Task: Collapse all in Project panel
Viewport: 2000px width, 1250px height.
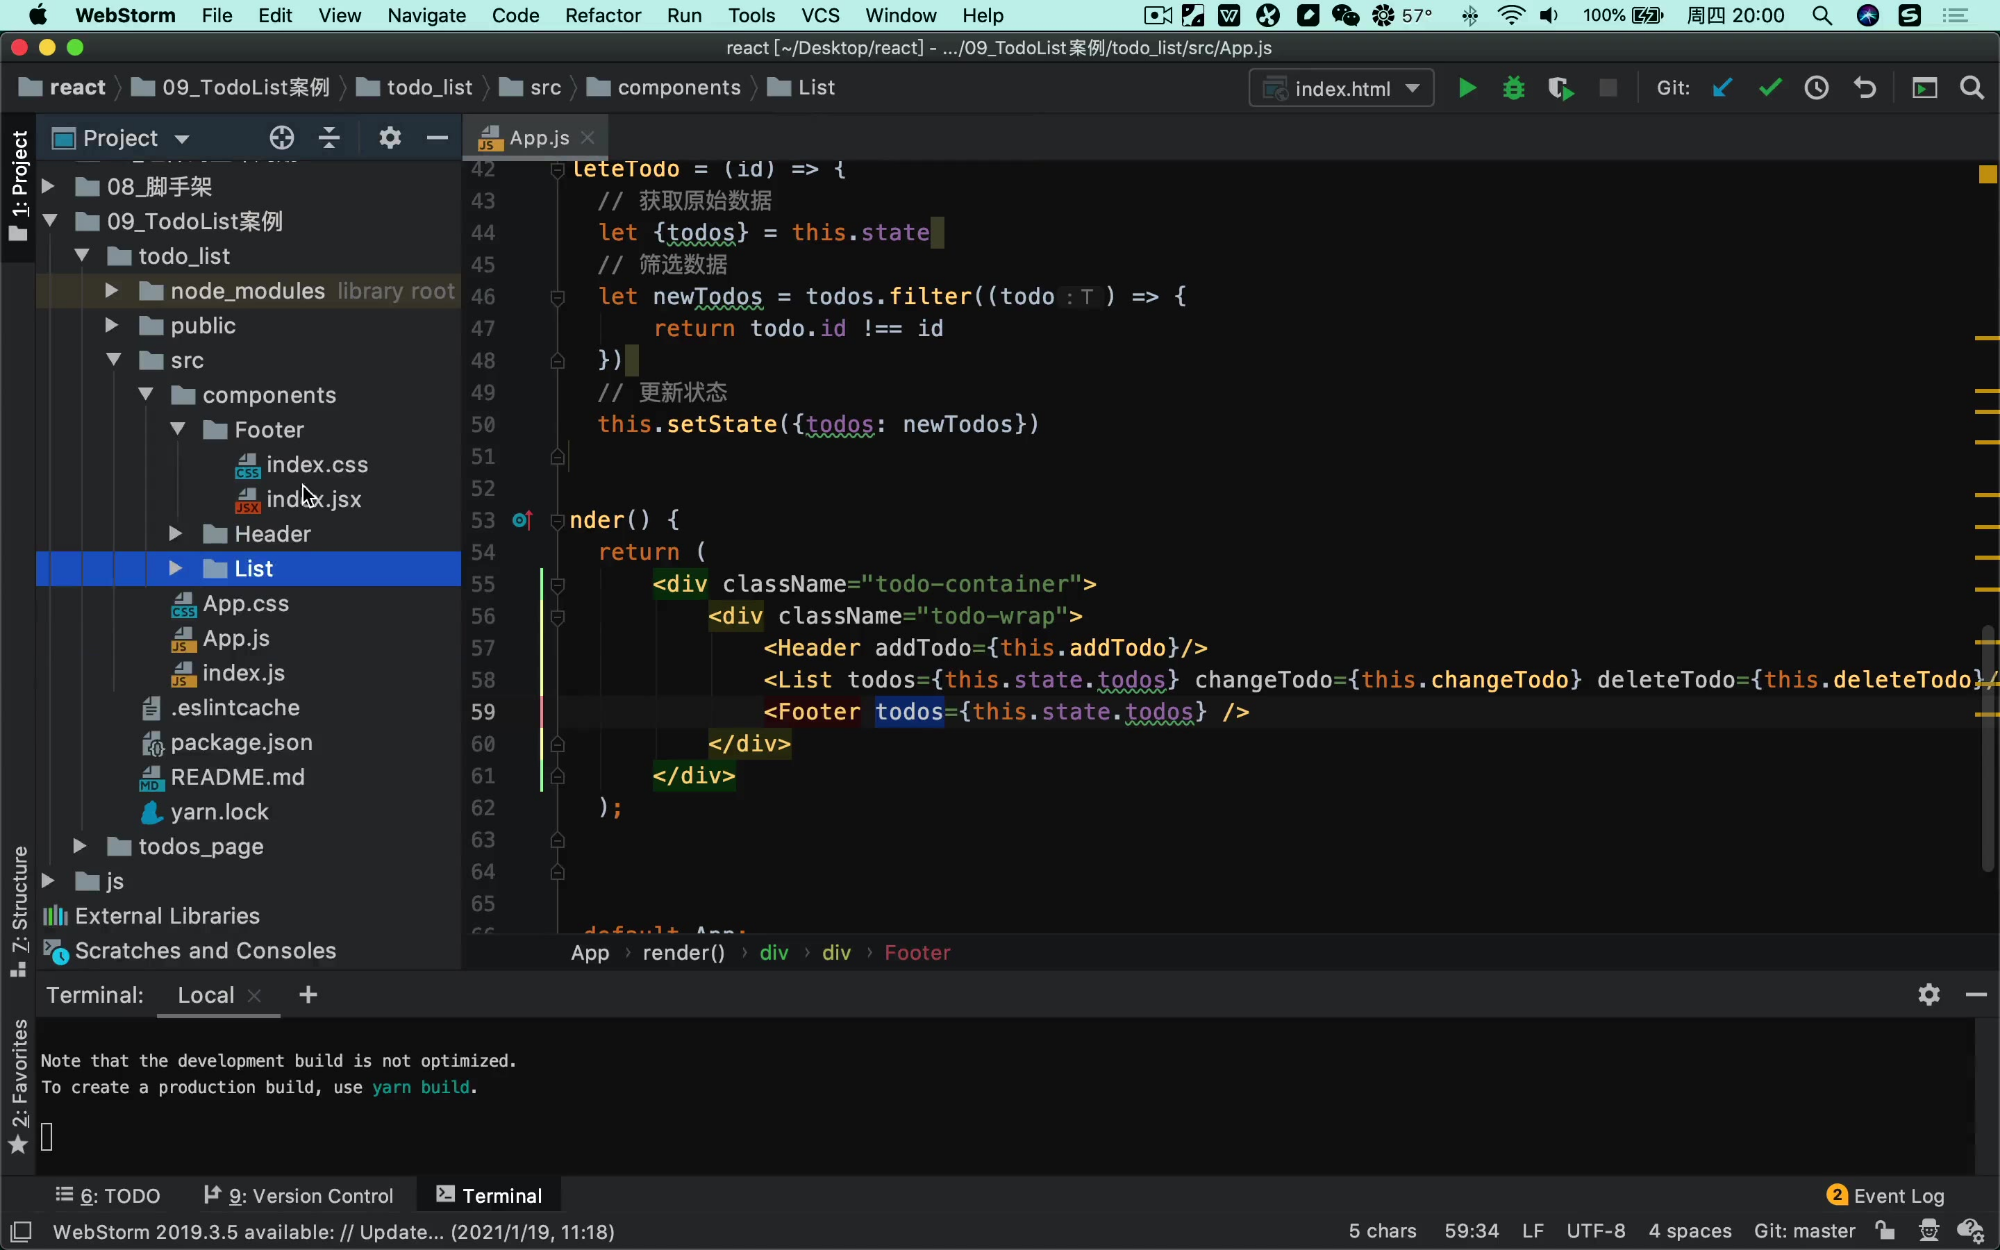Action: (329, 138)
